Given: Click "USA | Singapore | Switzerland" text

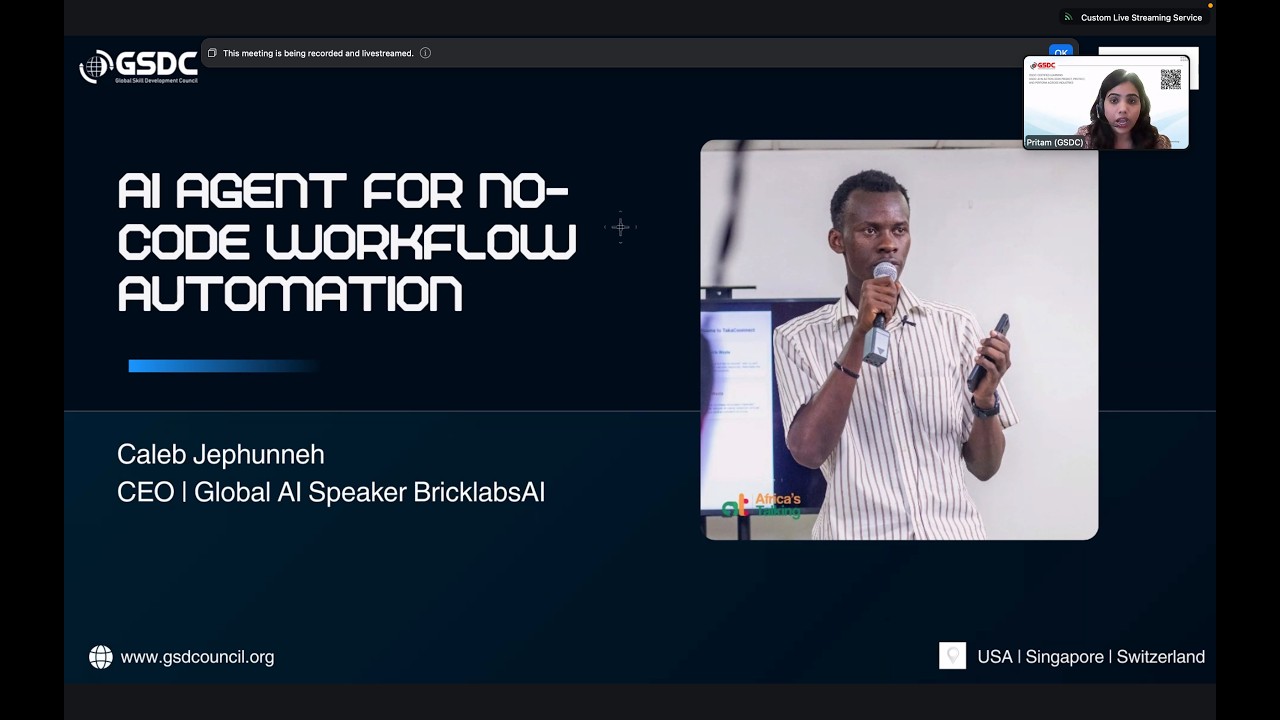Looking at the screenshot, I should (1091, 657).
